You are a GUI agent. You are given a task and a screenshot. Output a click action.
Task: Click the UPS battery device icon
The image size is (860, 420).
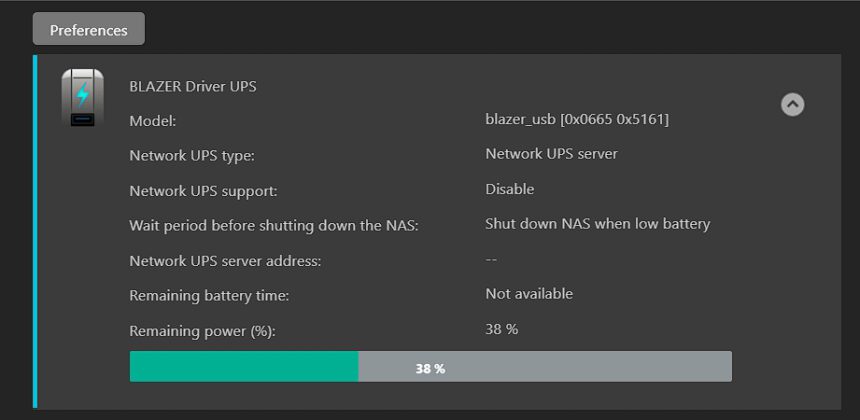pyautogui.click(x=82, y=97)
